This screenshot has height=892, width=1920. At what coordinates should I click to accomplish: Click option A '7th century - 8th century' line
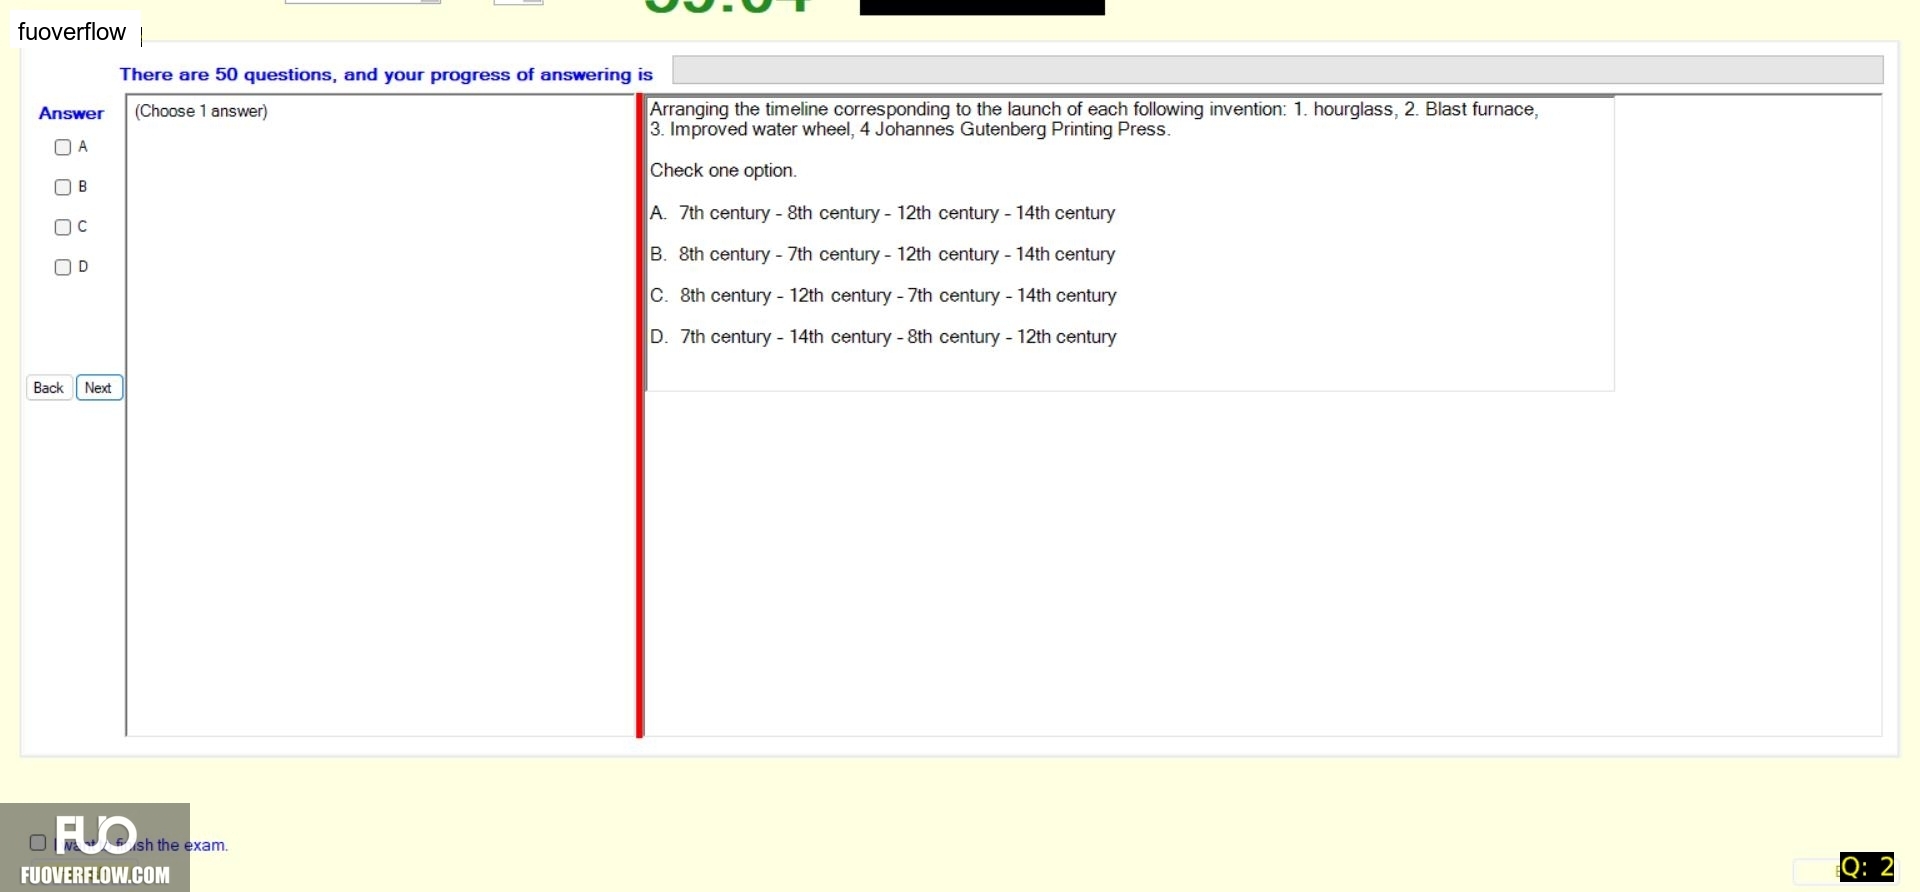(x=883, y=213)
